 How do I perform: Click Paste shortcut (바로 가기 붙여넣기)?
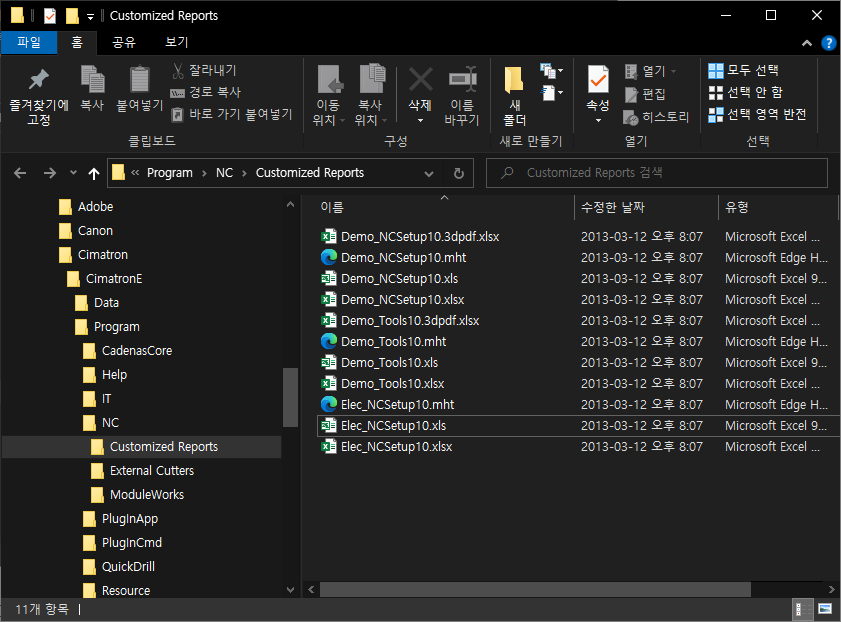point(231,114)
